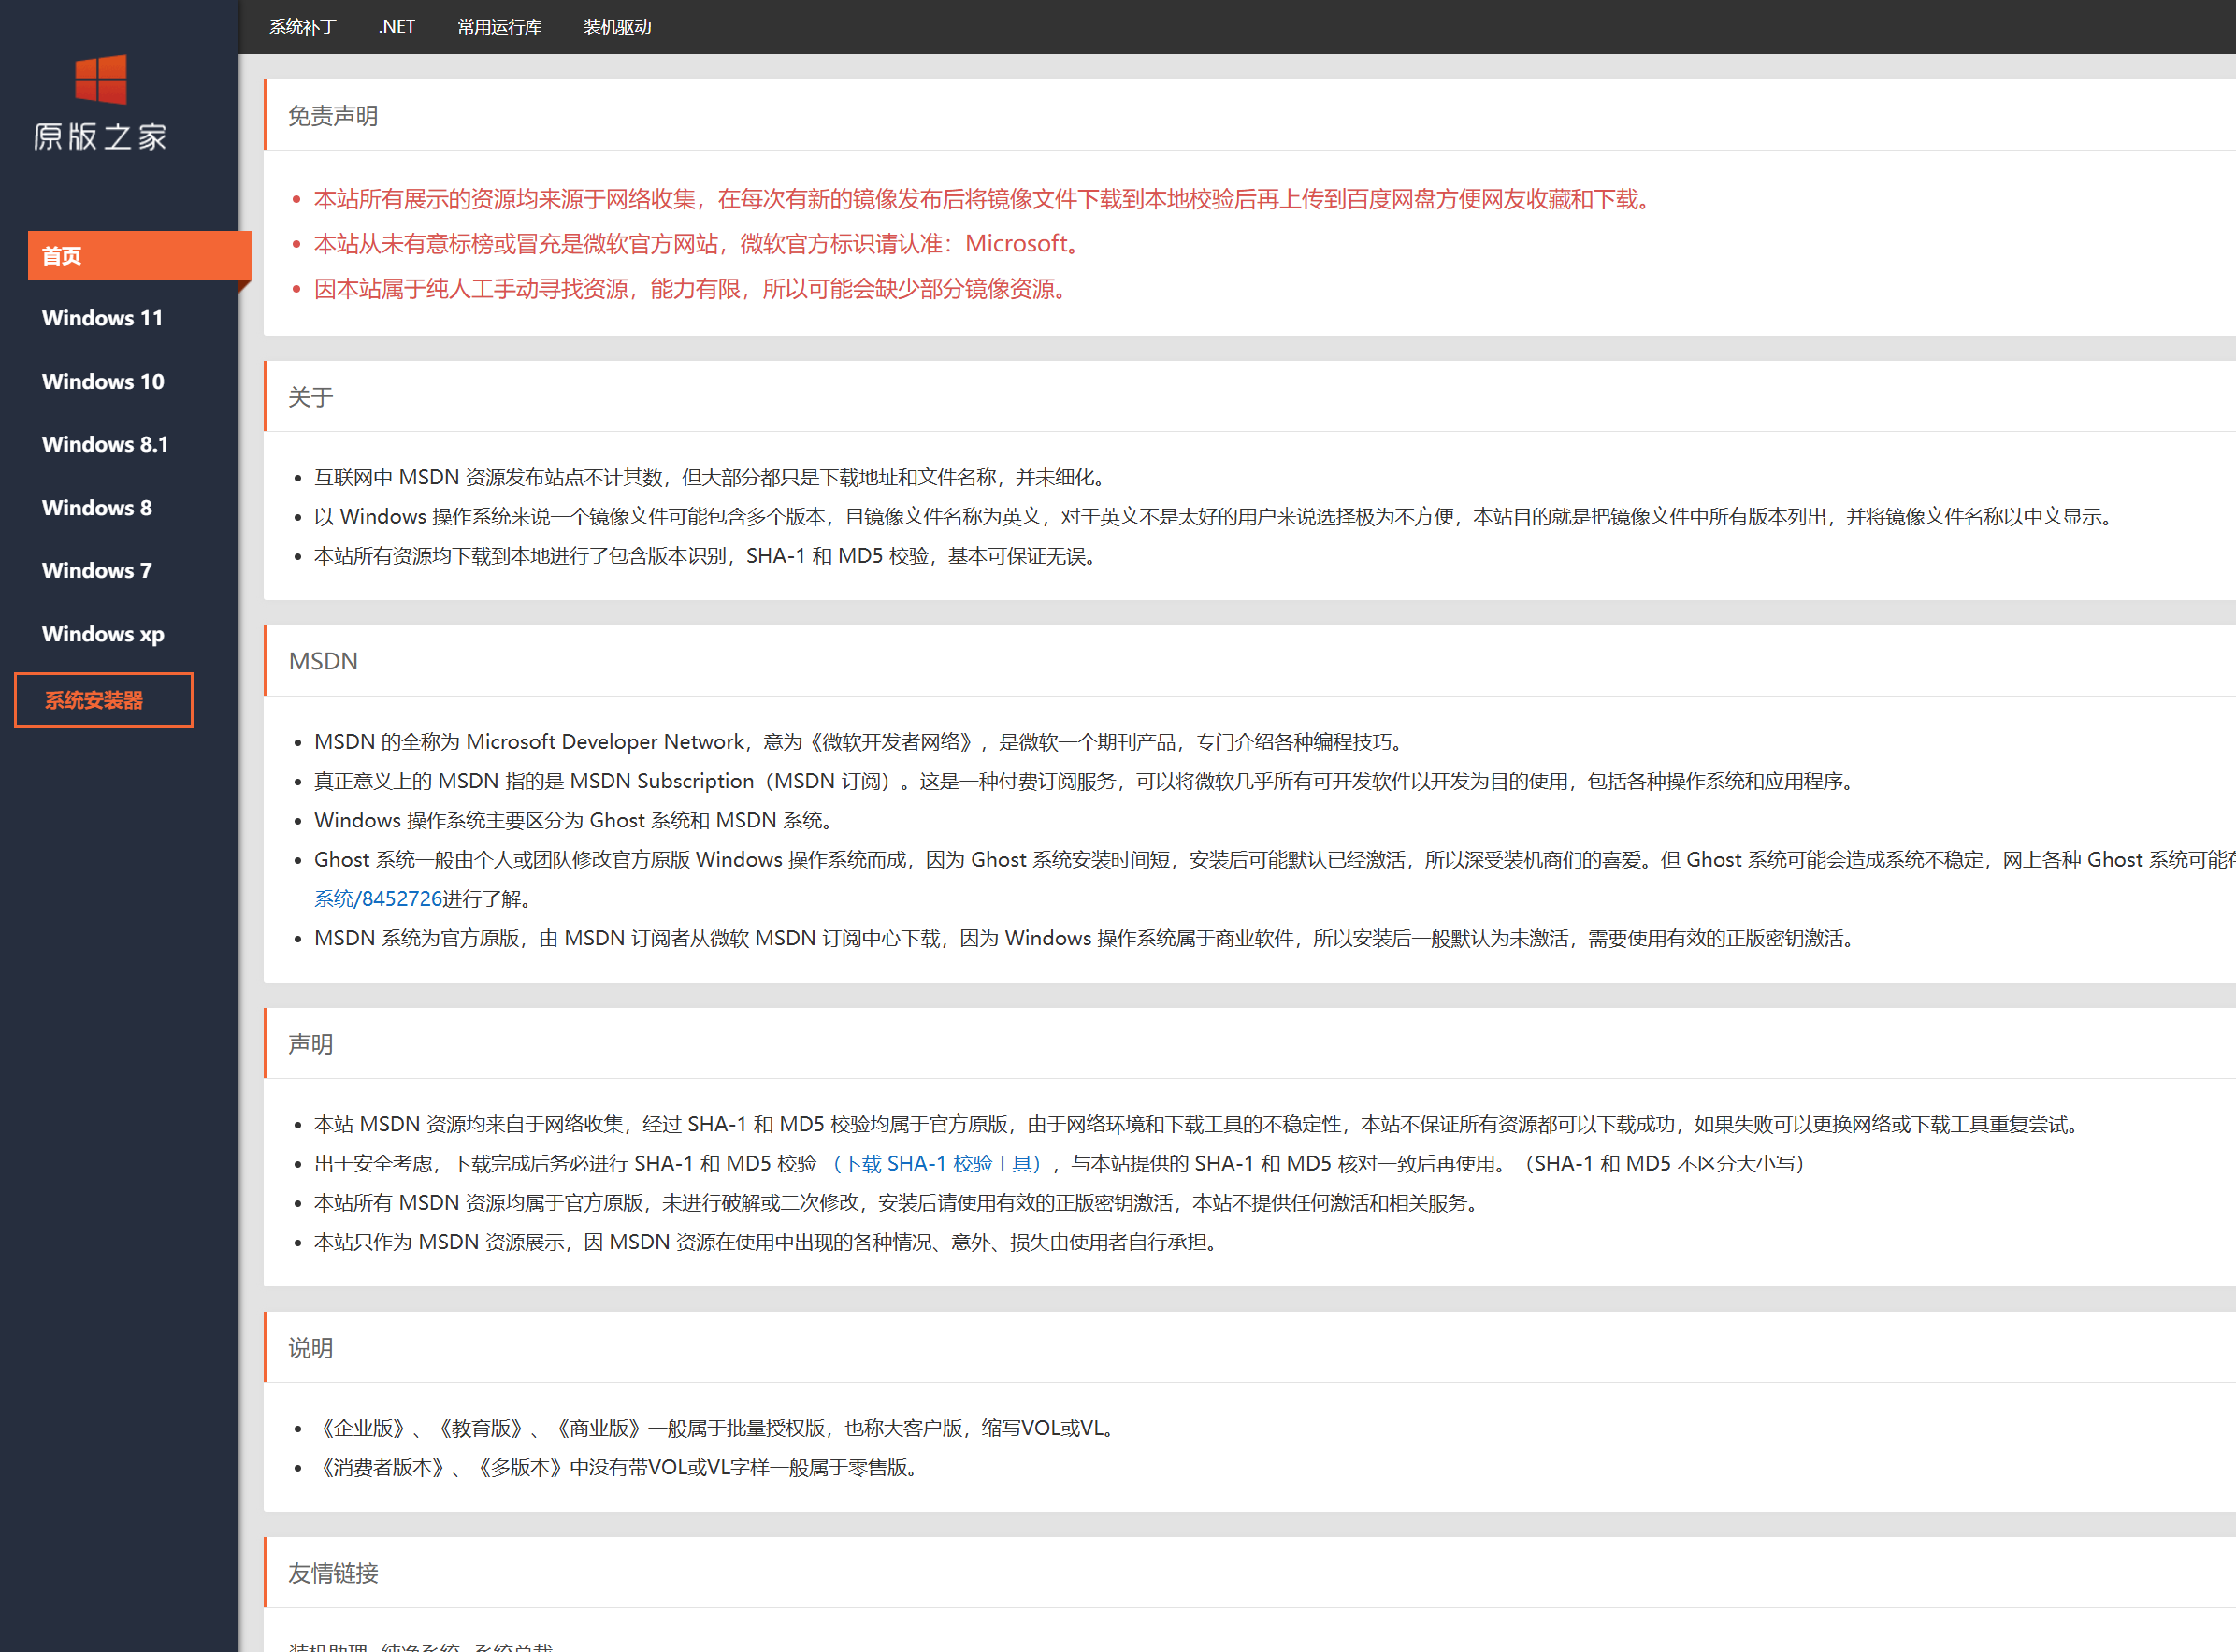Select Windows 8.1 in the sidebar
Screen dimensions: 2236x1652
coord(105,444)
